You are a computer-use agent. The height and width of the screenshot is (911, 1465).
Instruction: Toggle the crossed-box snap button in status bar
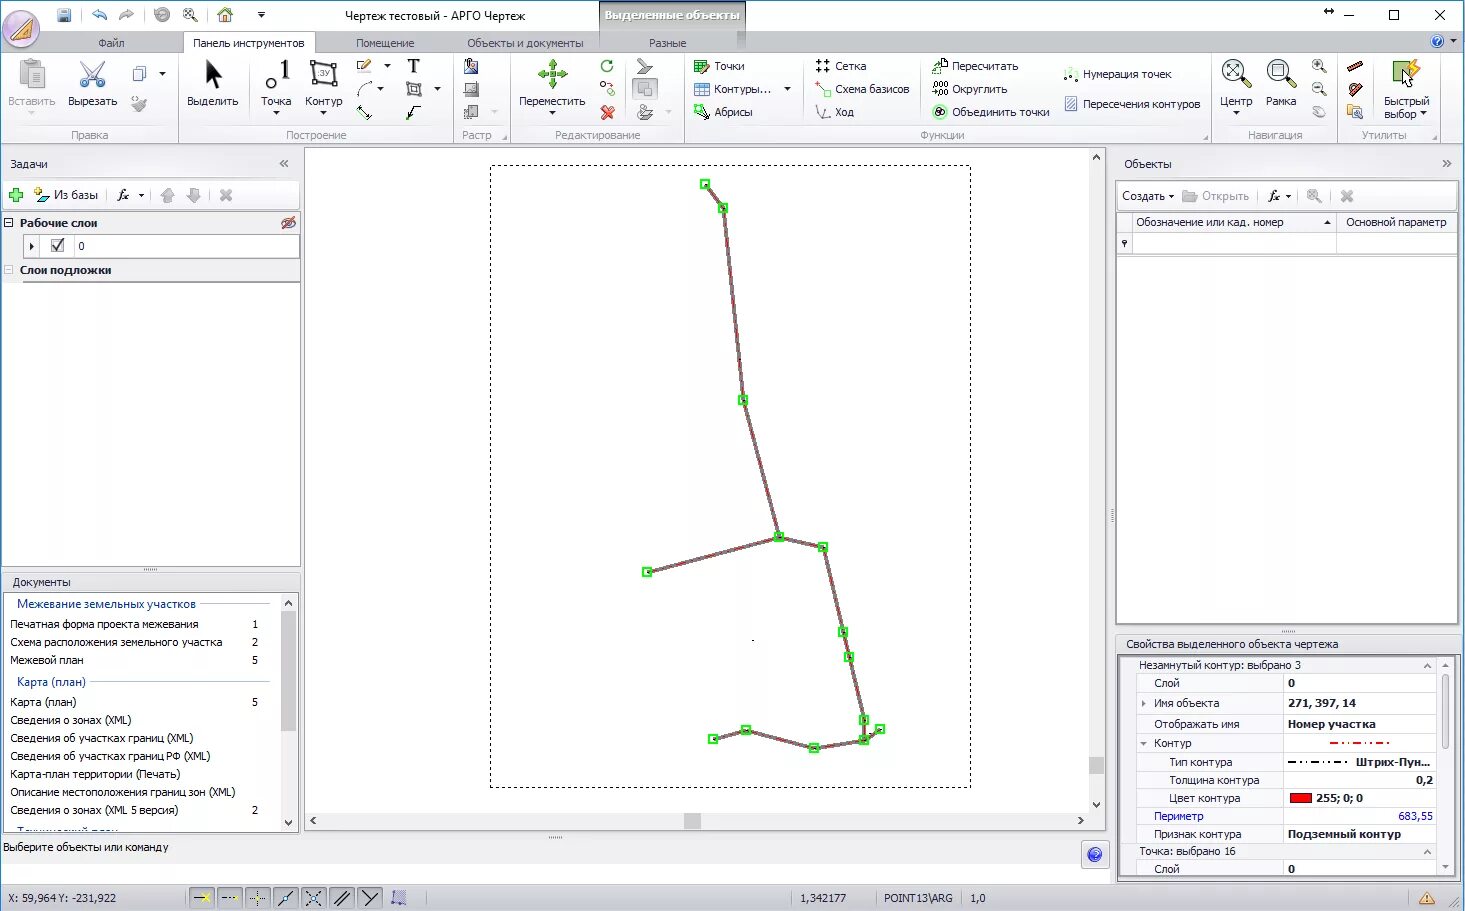pos(313,898)
